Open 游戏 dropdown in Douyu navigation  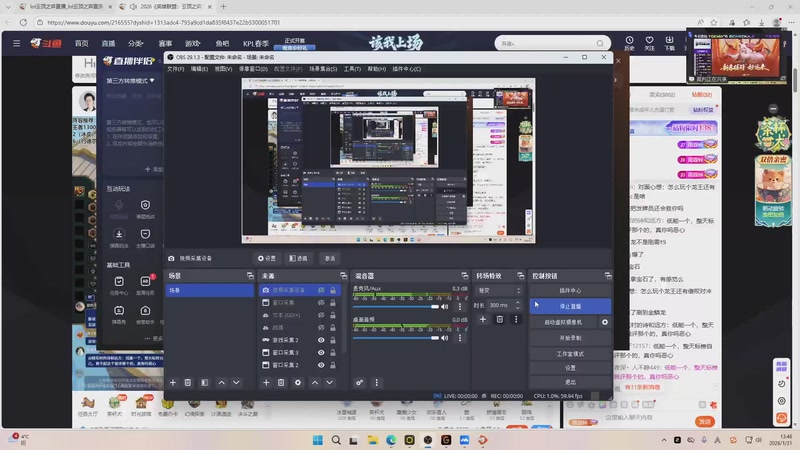point(192,43)
